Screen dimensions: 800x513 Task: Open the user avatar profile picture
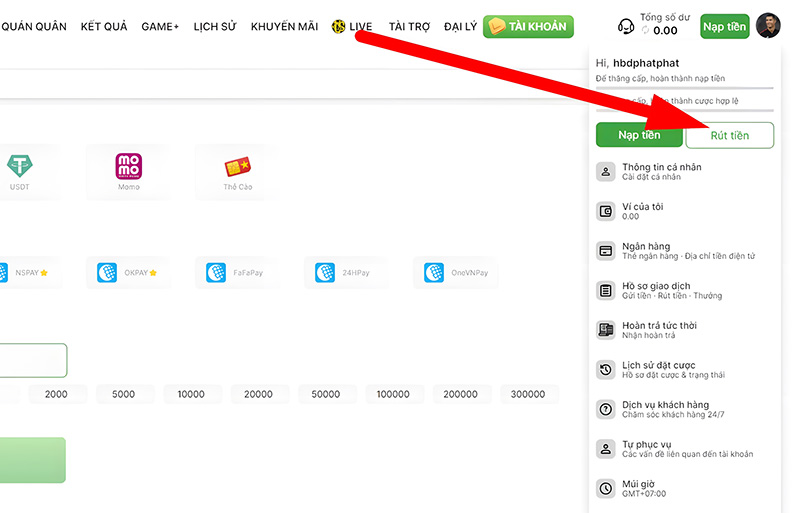pyautogui.click(x=768, y=26)
